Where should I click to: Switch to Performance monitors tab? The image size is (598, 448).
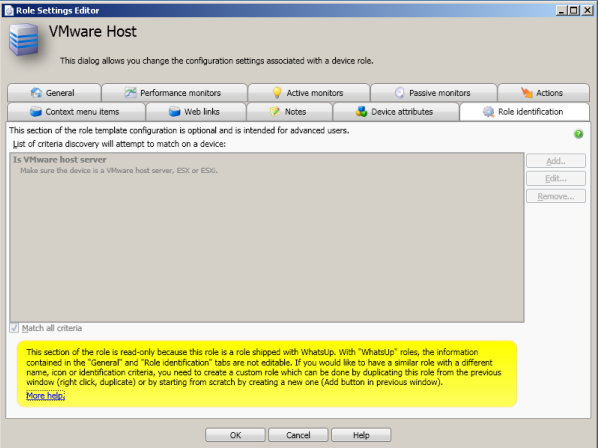(174, 93)
